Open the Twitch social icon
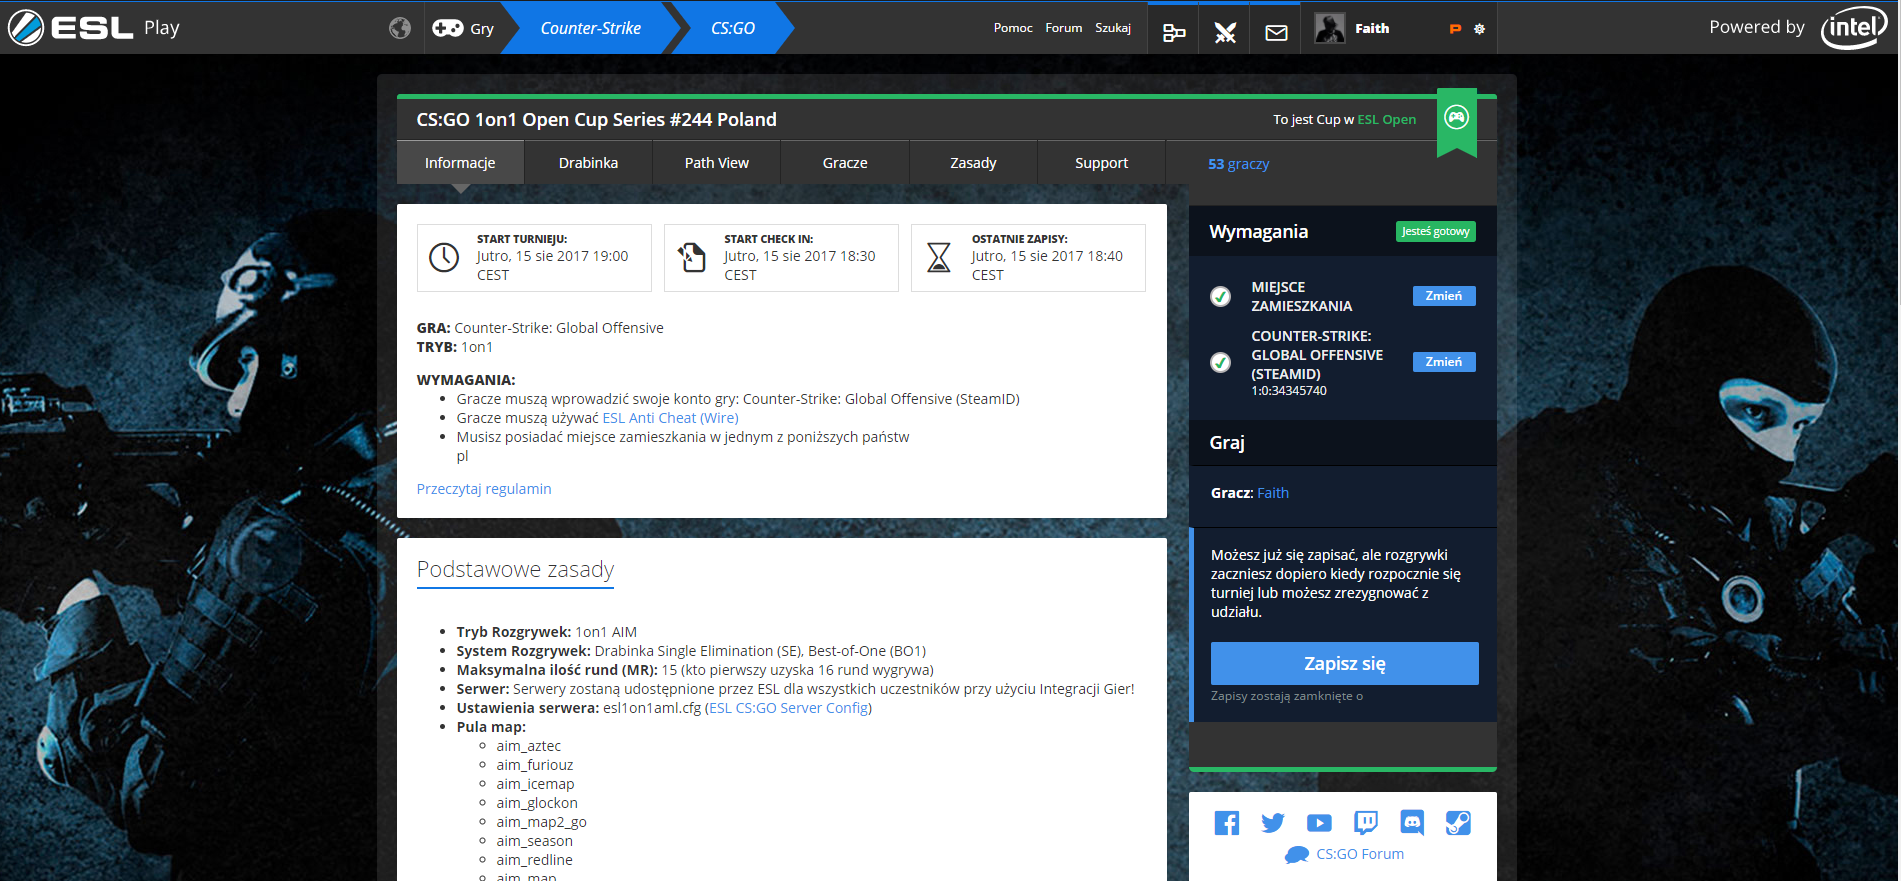Image resolution: width=1901 pixels, height=881 pixels. pyautogui.click(x=1365, y=823)
